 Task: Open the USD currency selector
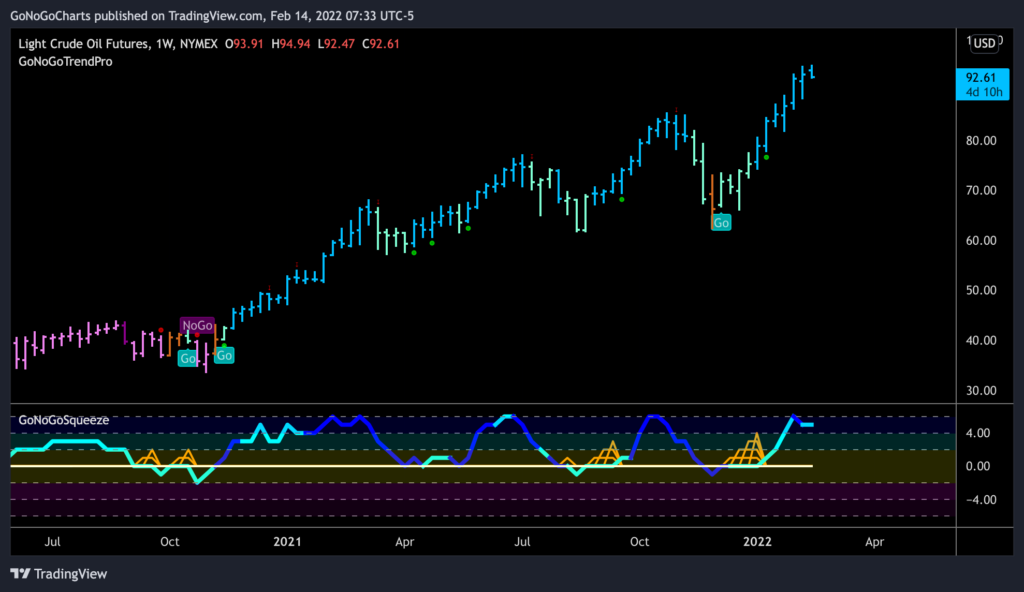pos(984,43)
